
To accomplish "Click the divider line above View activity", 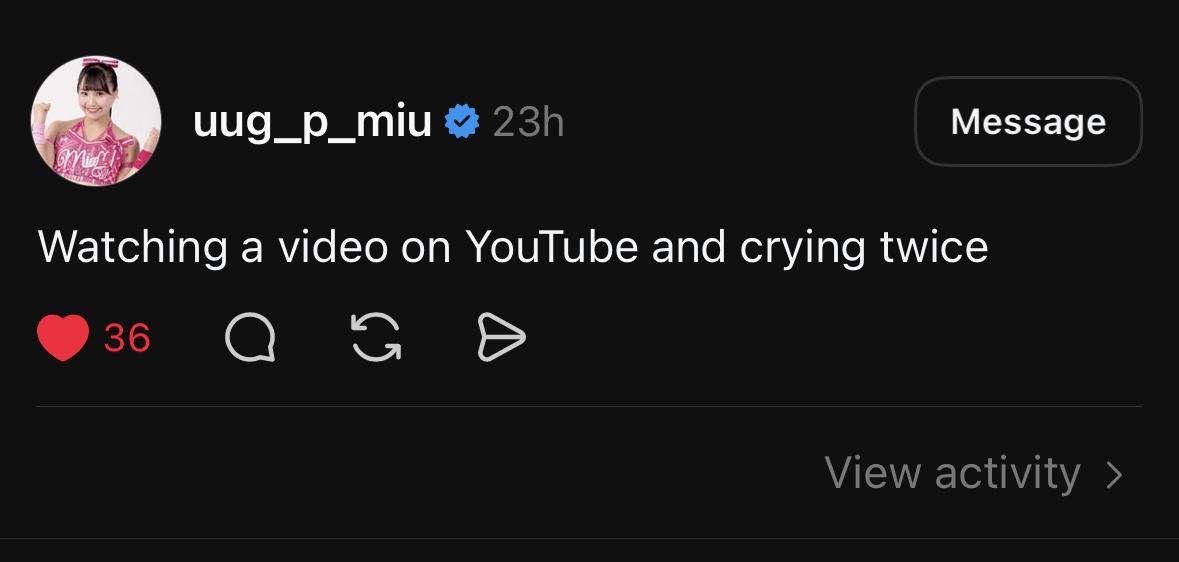I will pyautogui.click(x=590, y=406).
